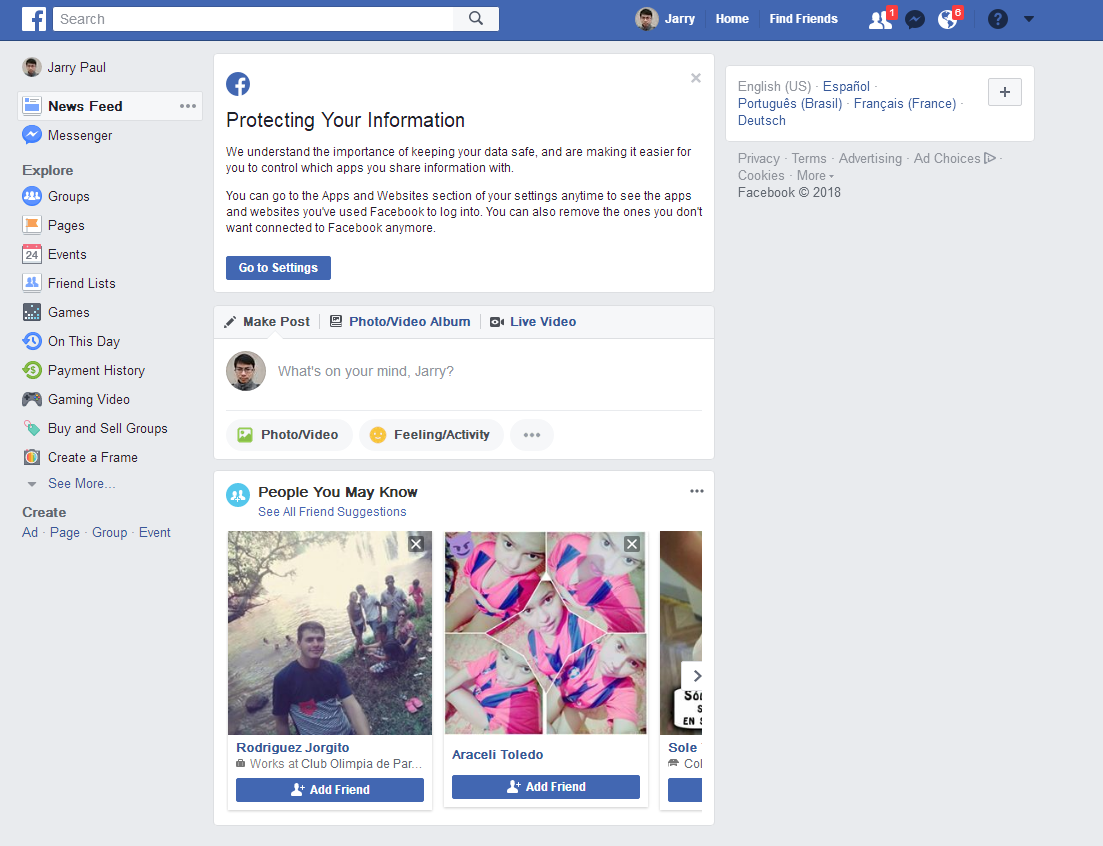Select the Live Video tab
Image resolution: width=1103 pixels, height=846 pixels.
point(533,321)
